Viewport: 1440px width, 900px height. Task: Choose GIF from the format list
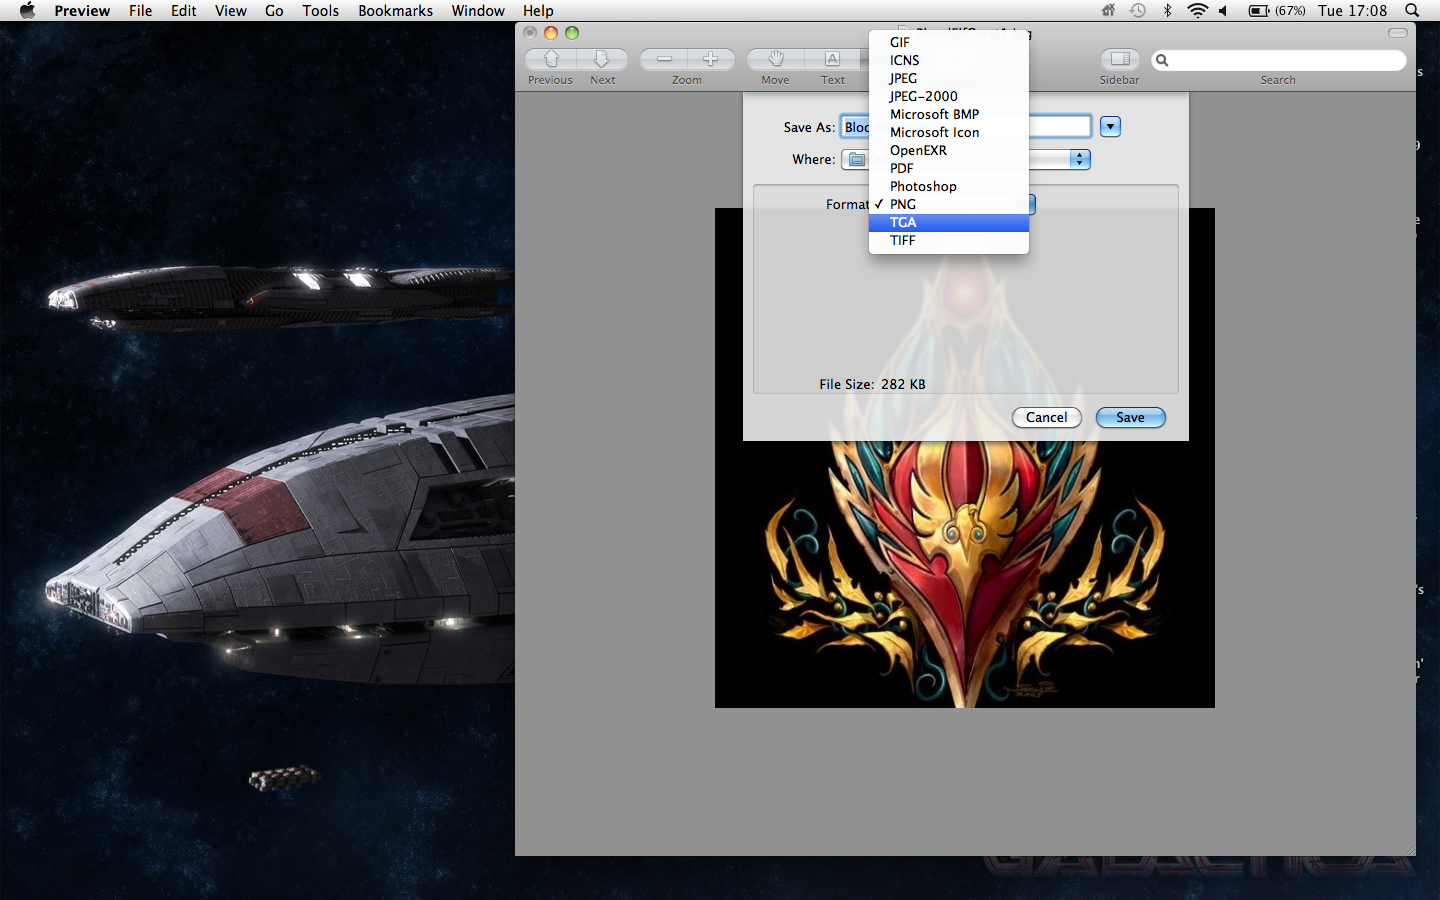(x=949, y=42)
